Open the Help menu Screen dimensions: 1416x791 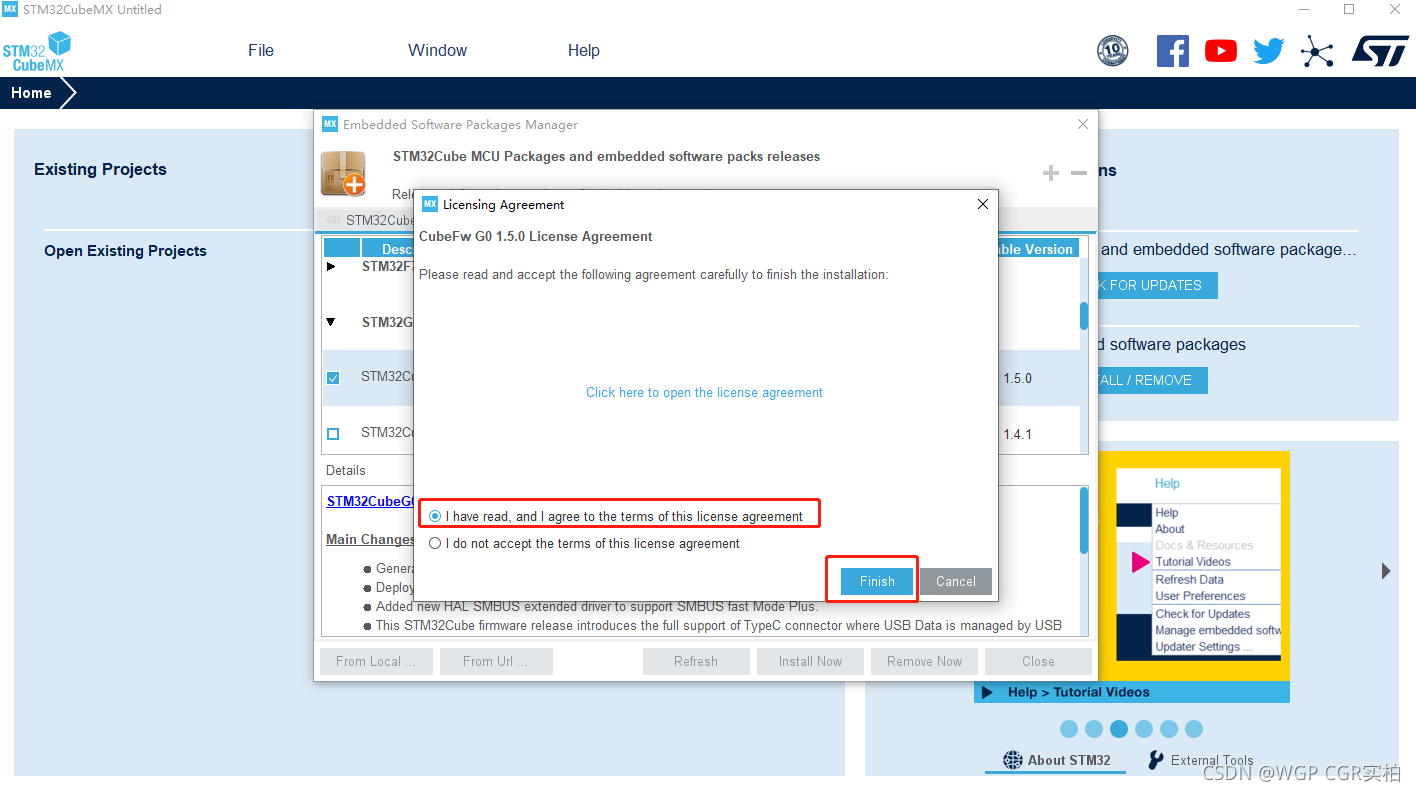[x=583, y=51]
